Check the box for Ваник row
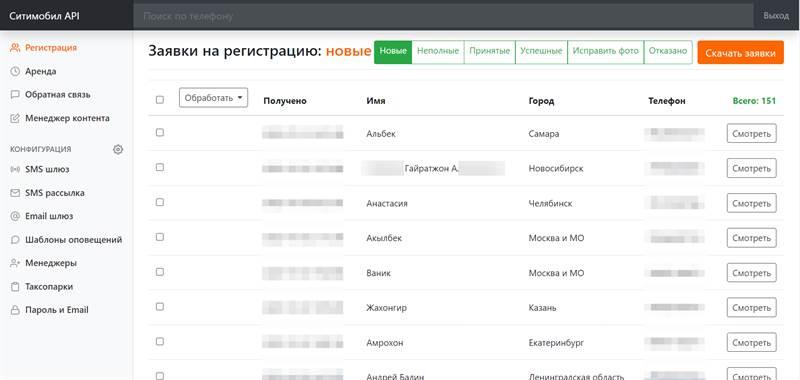Viewport: 800px width, 380px height. pyautogui.click(x=160, y=272)
